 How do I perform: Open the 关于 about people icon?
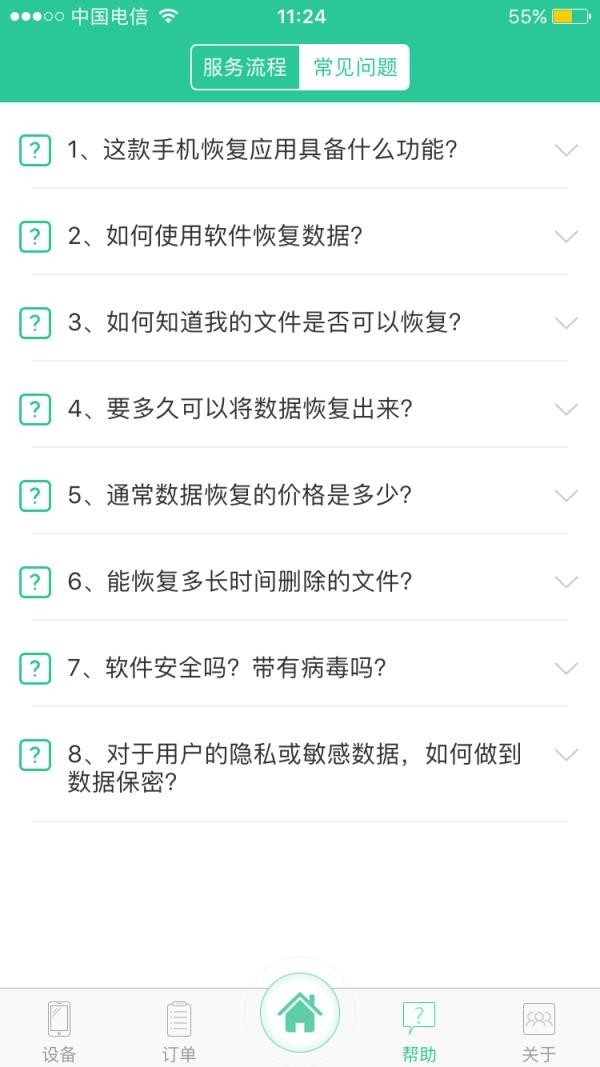[x=539, y=1019]
